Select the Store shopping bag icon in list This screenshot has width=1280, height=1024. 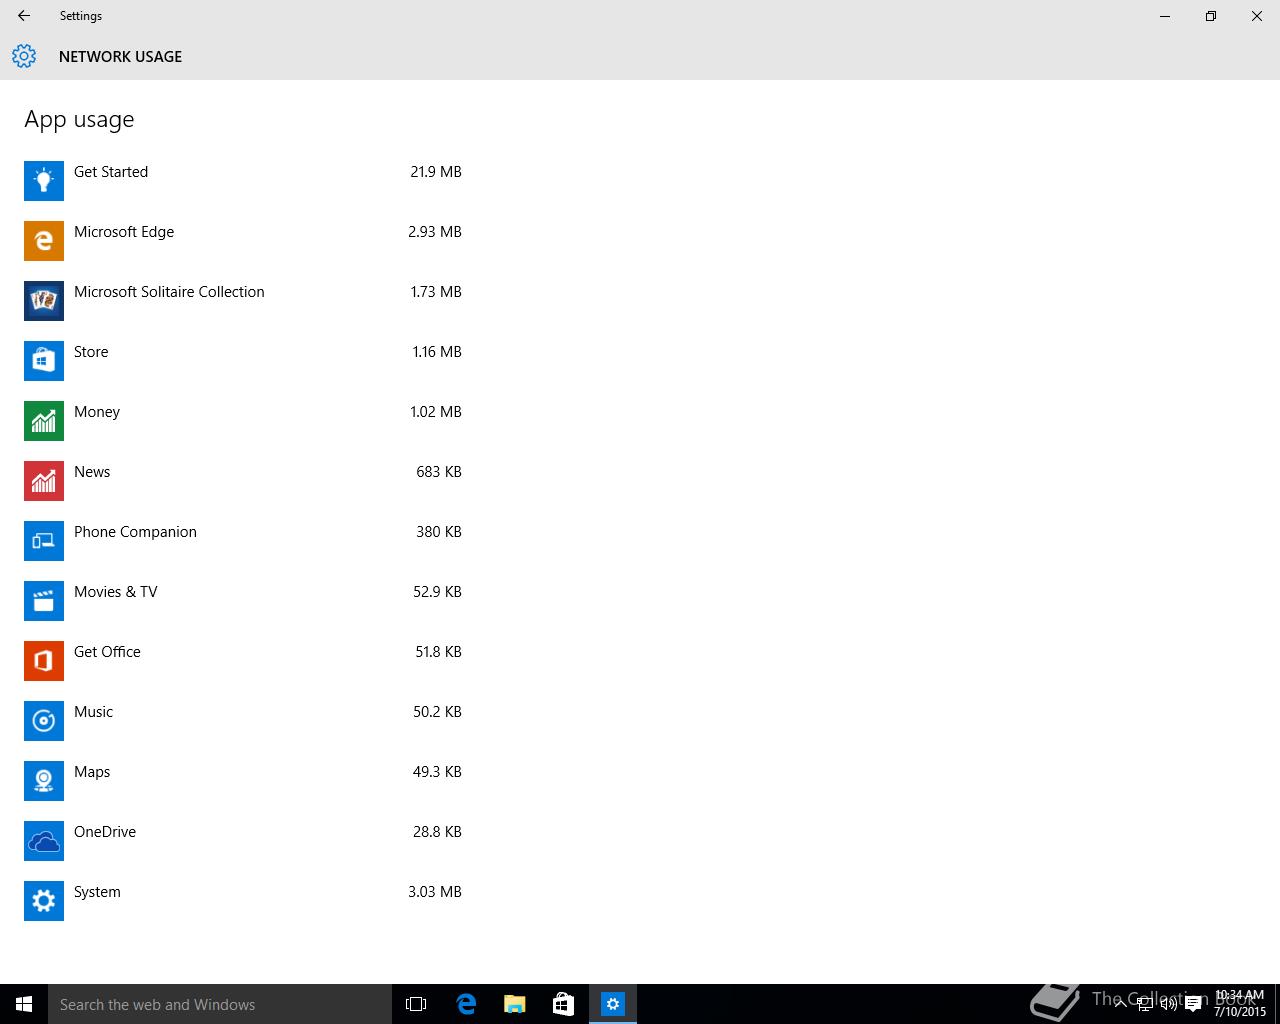[44, 361]
